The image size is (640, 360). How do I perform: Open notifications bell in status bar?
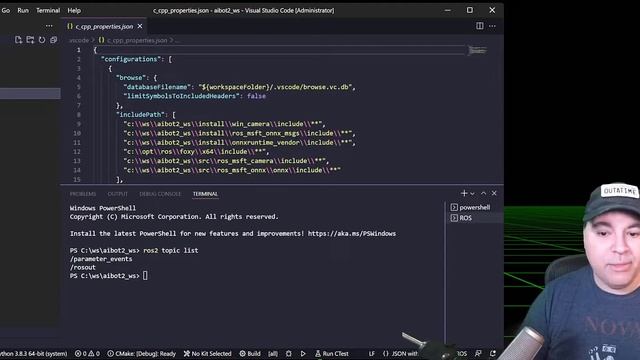(x=493, y=353)
